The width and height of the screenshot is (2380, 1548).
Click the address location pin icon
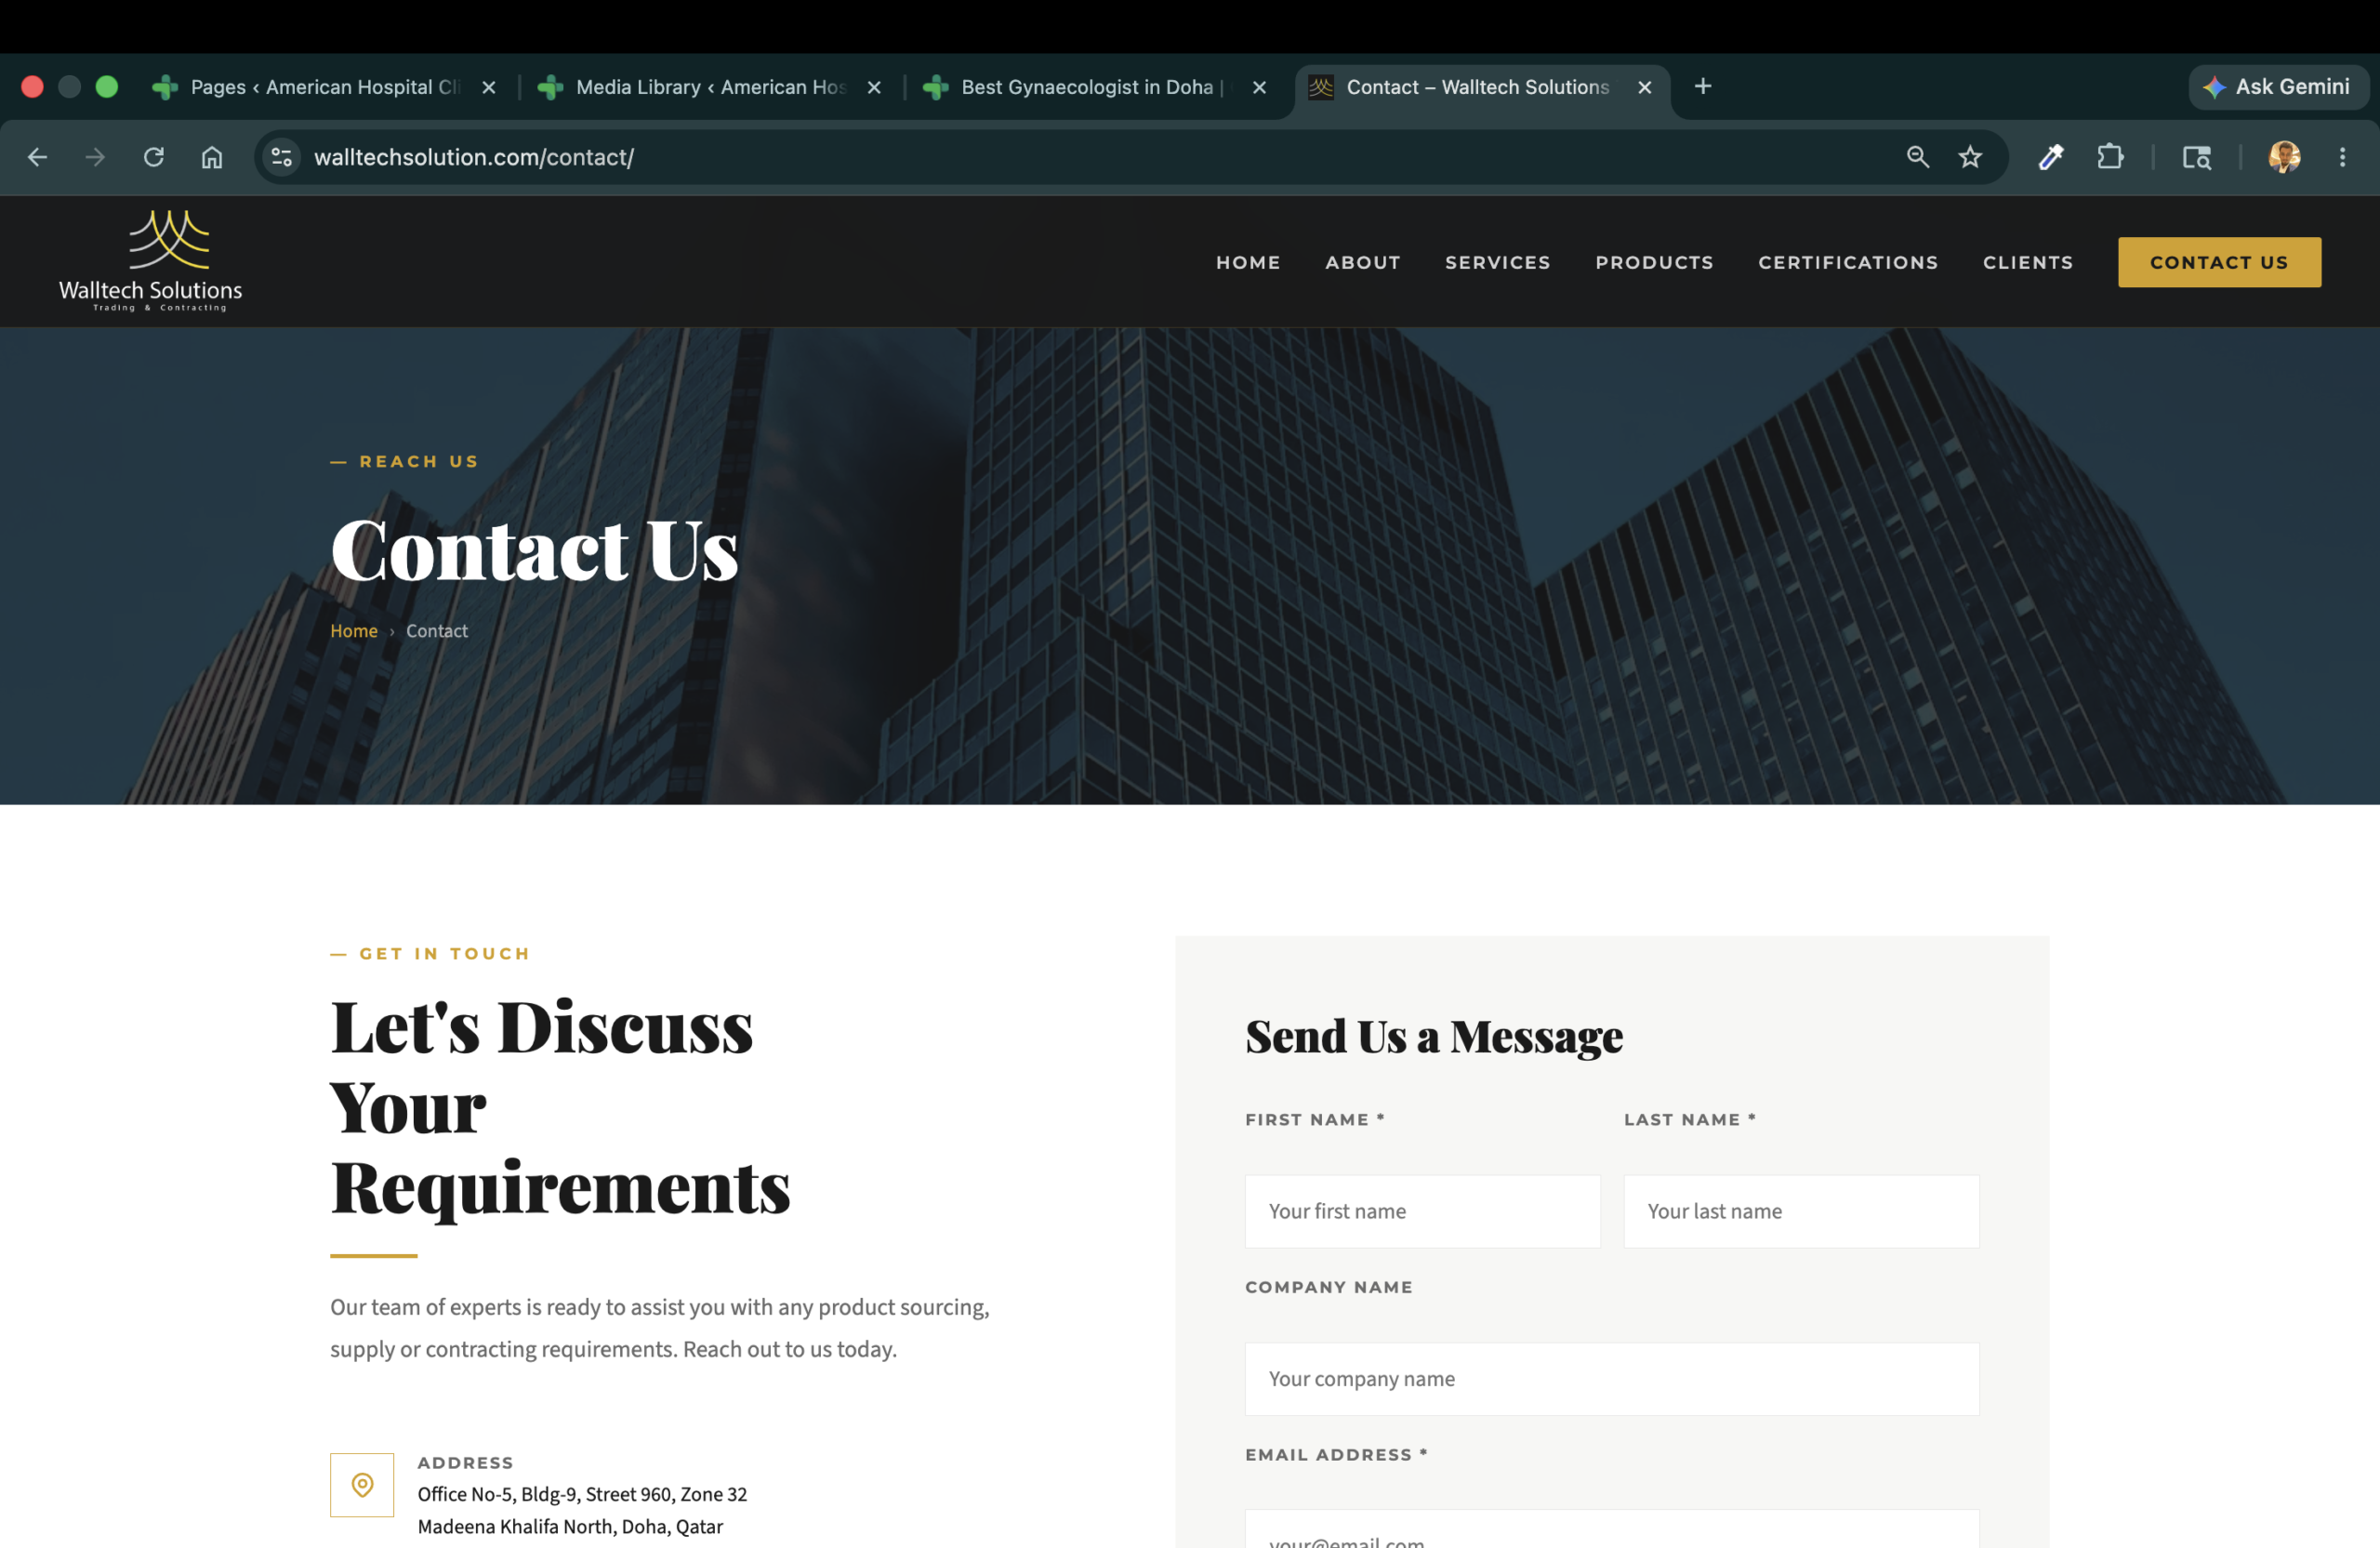click(x=362, y=1484)
